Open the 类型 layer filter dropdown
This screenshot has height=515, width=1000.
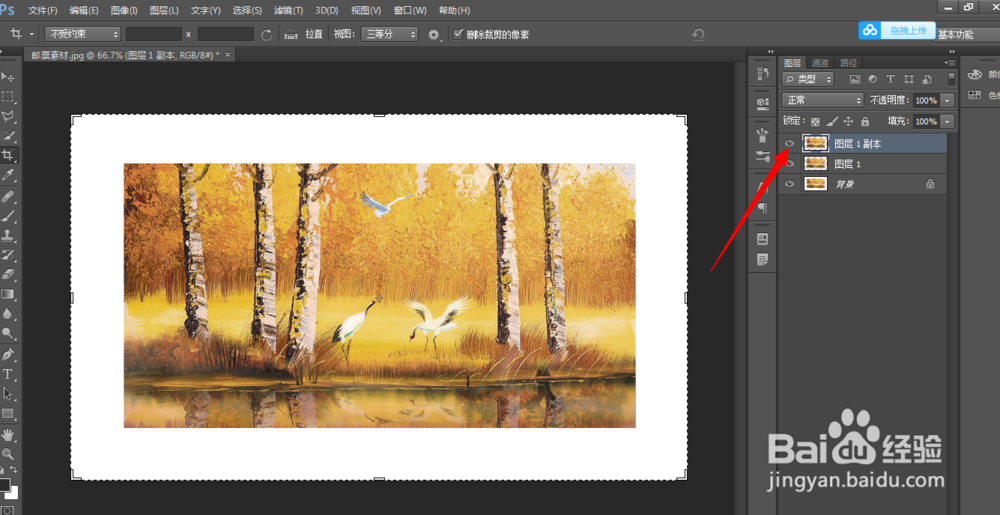807,79
